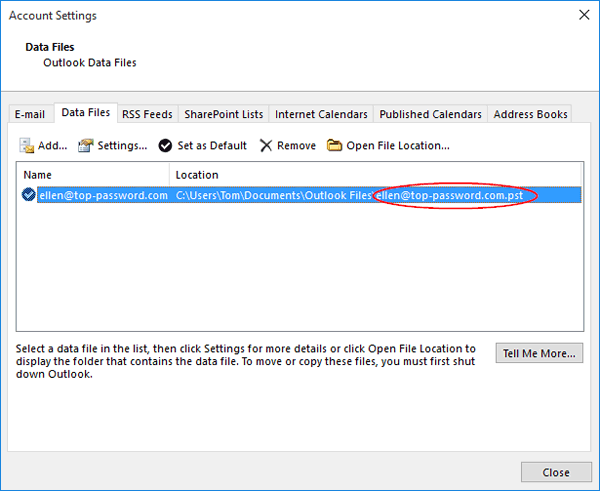Click the Settings toolbar icon

(86, 146)
